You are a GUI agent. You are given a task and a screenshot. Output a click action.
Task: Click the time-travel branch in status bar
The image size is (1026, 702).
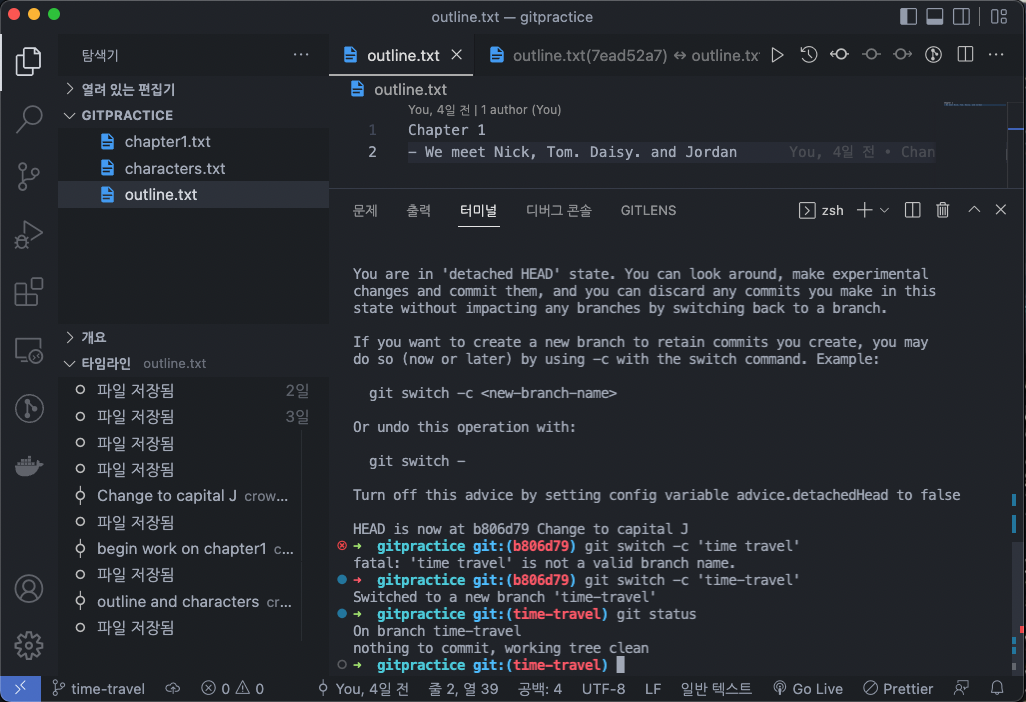tap(99, 688)
